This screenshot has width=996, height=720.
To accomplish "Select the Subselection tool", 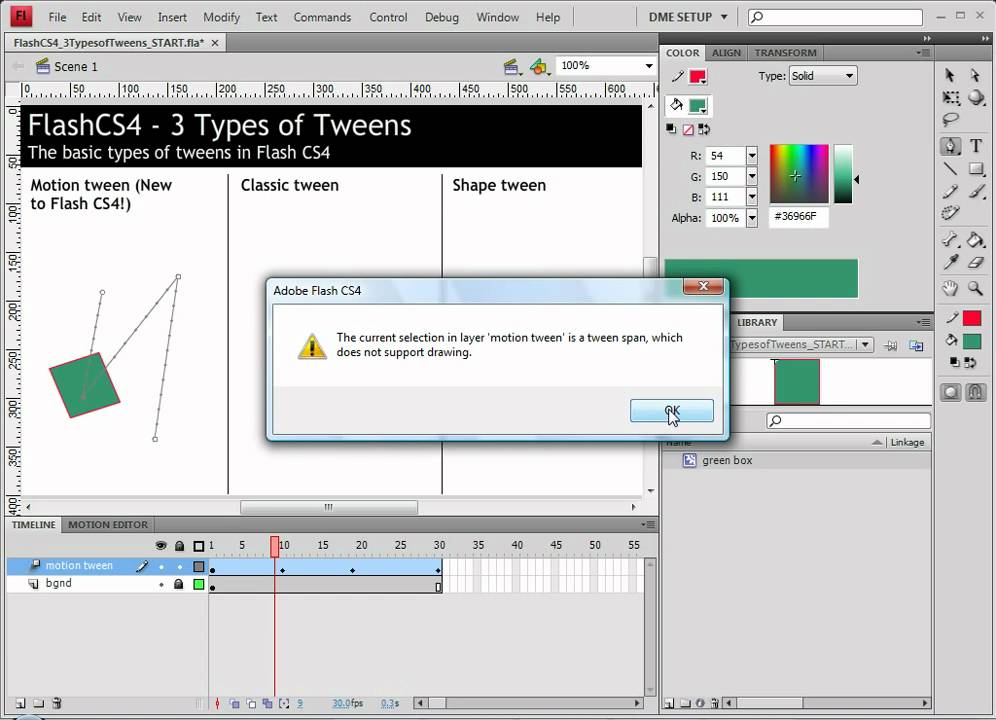I will [975, 76].
